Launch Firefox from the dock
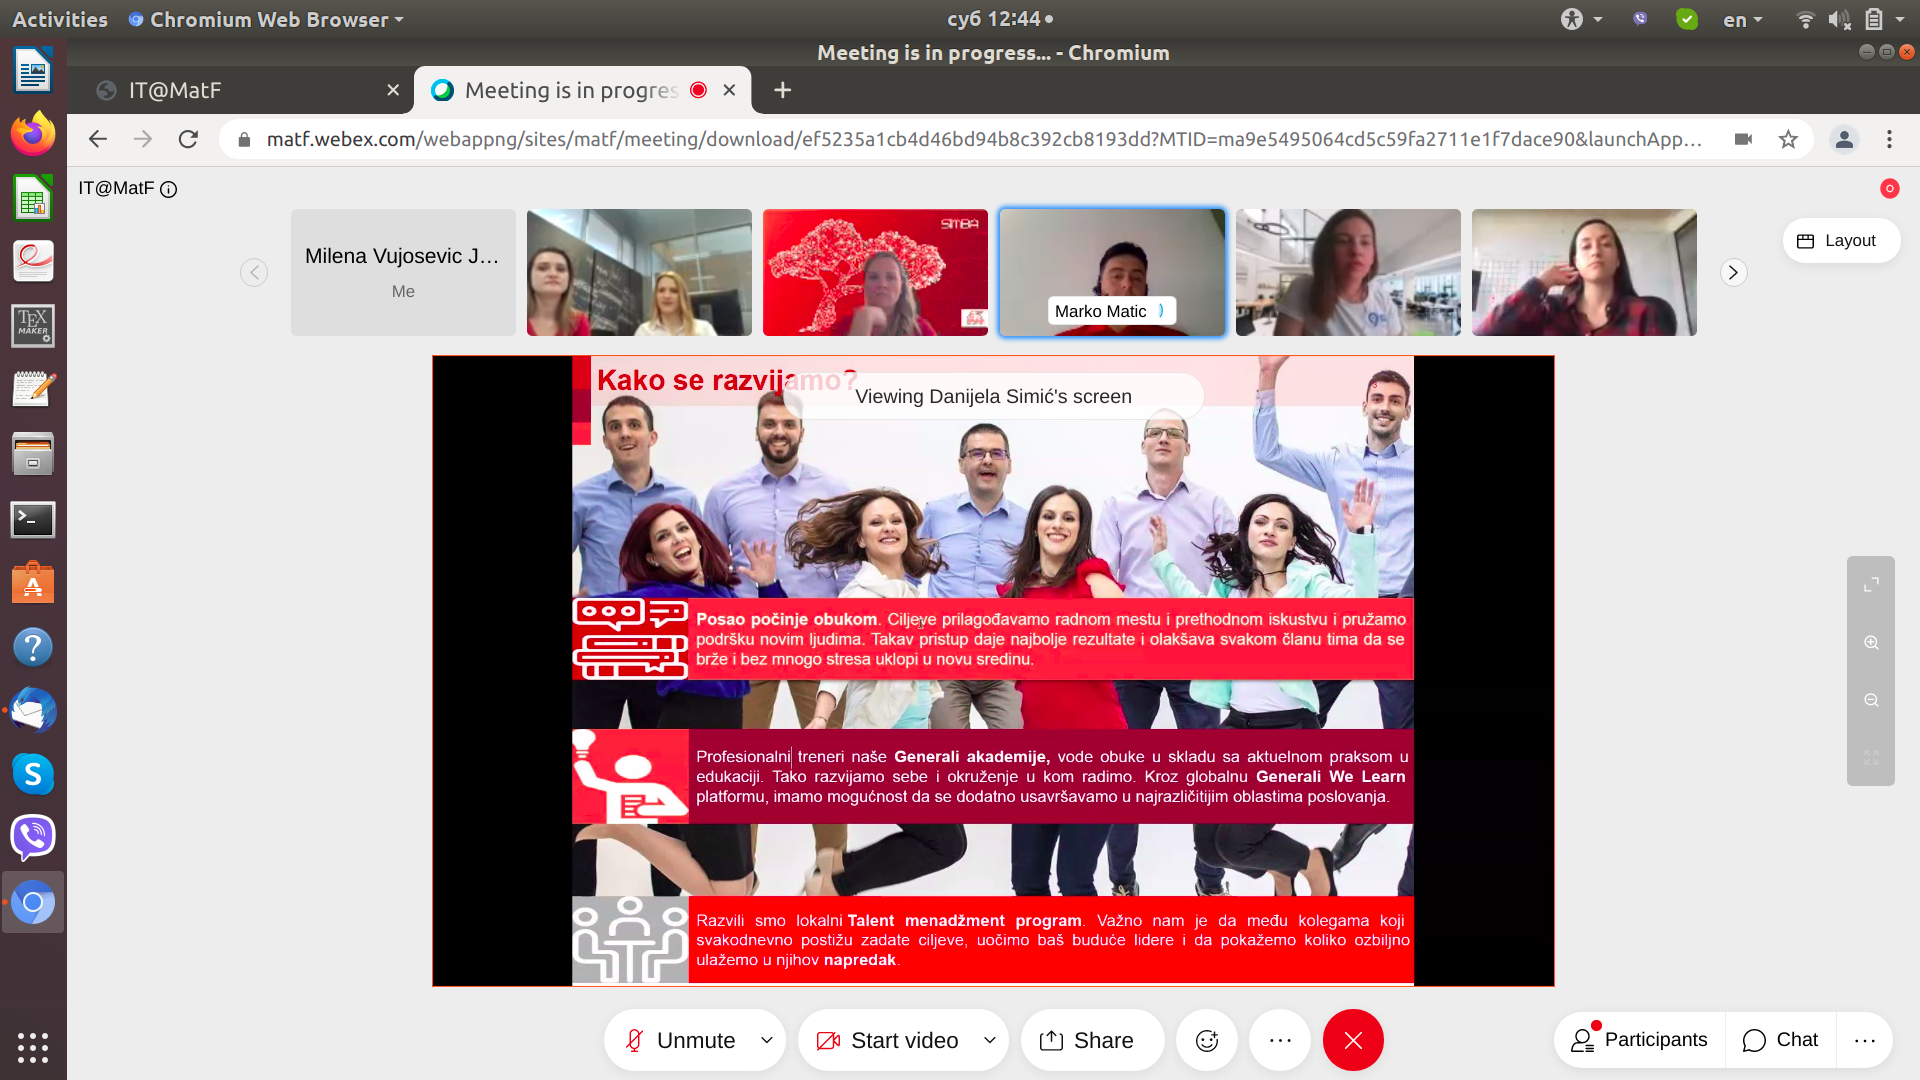This screenshot has height=1080, width=1920. 33,134
